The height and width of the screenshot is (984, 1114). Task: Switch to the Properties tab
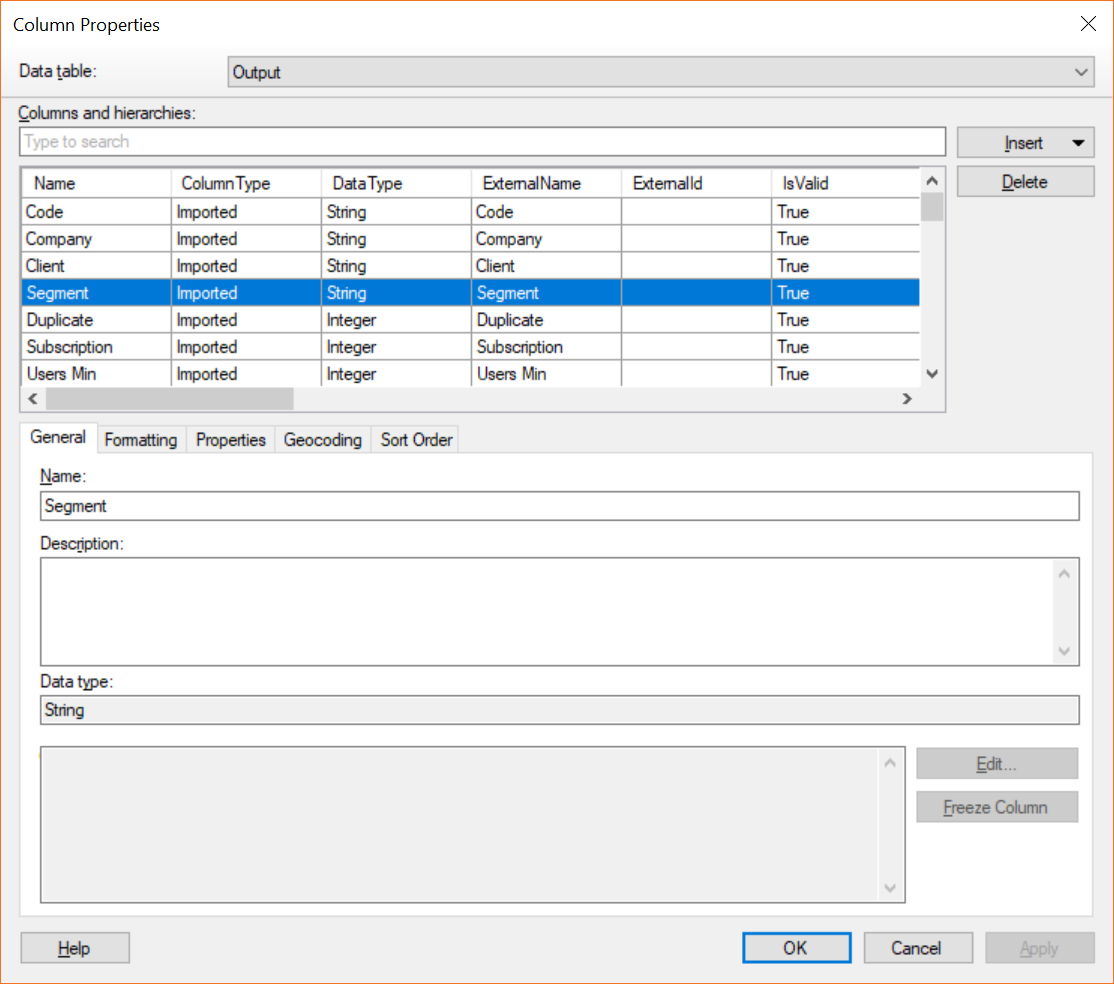[x=231, y=440]
